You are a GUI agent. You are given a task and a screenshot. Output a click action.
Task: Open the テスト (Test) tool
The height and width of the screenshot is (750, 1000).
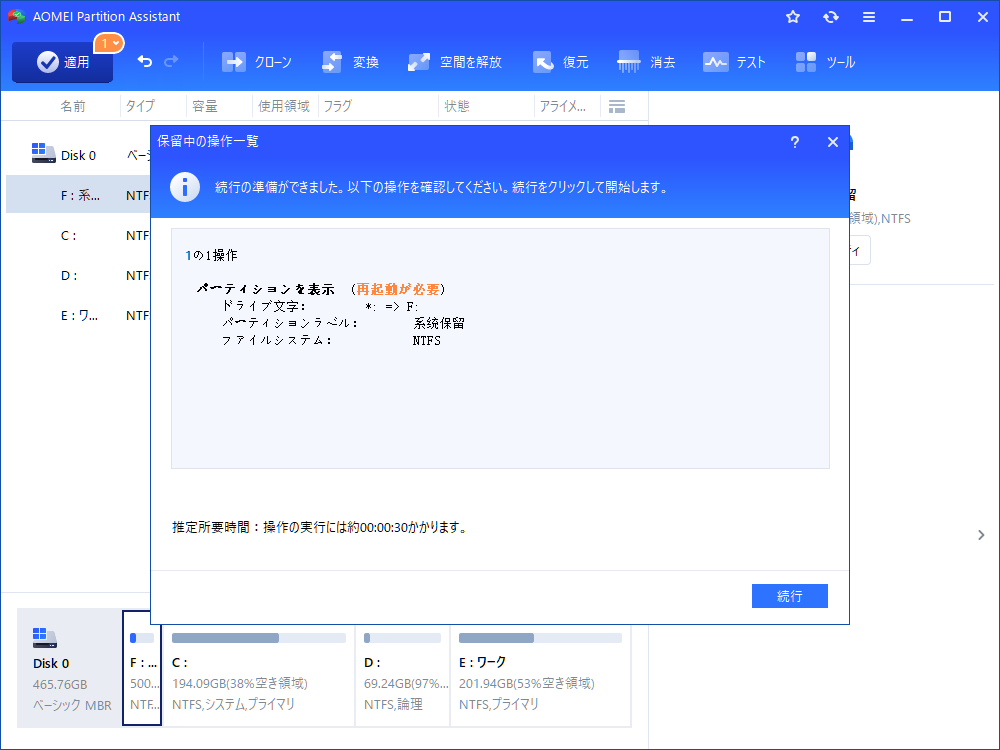point(734,62)
